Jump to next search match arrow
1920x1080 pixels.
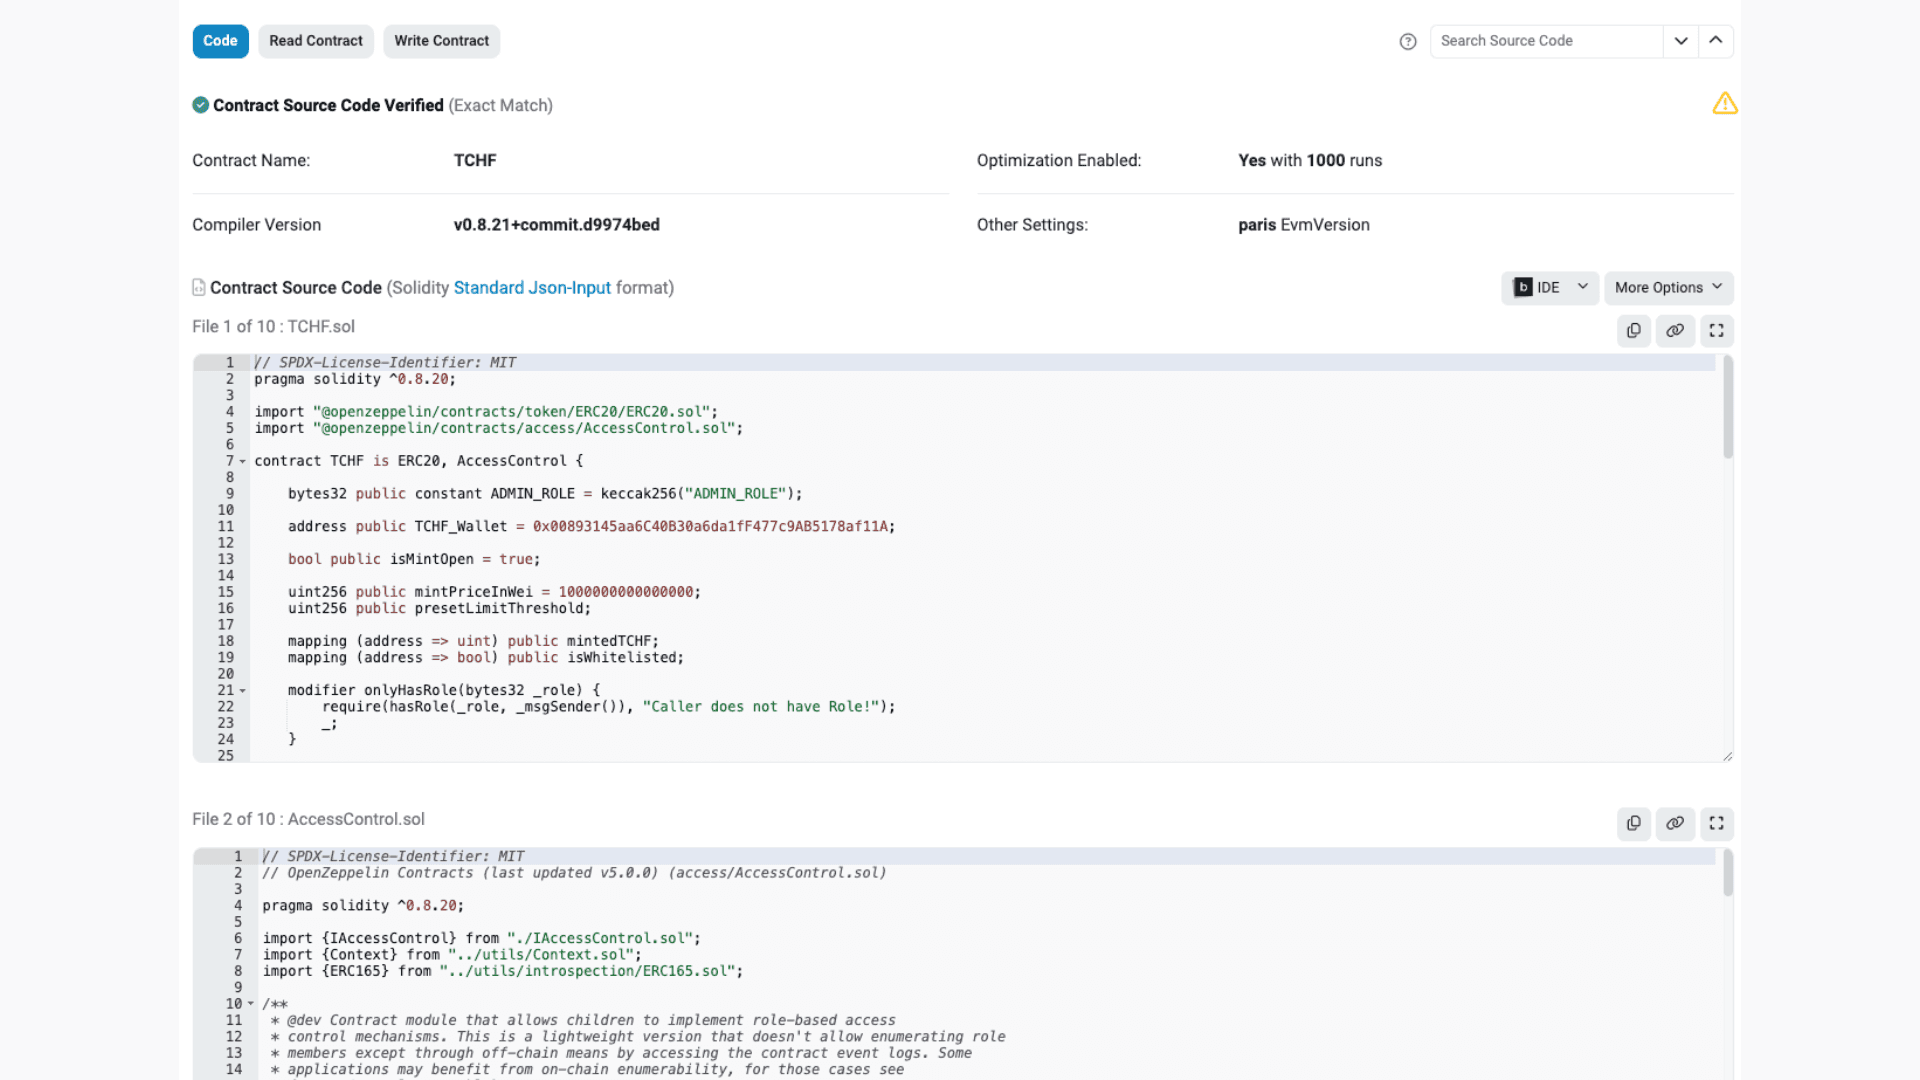[1681, 41]
